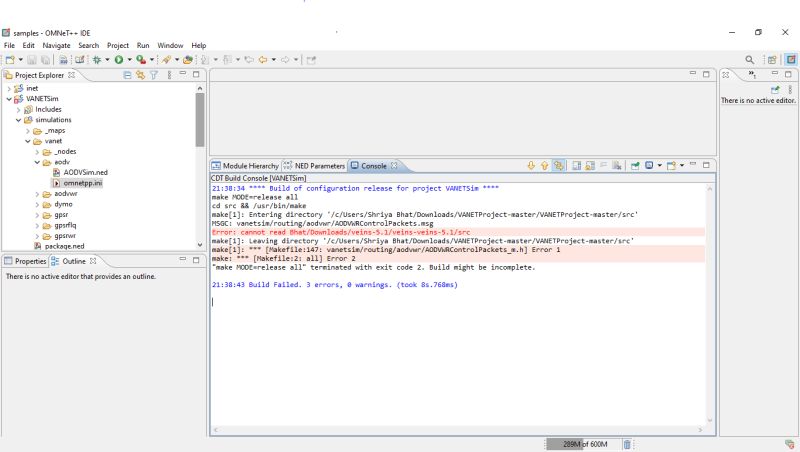Screen dimensions: 800x452
Task: Click the 'Build Failed. 3 errors' console line
Action: (335, 285)
